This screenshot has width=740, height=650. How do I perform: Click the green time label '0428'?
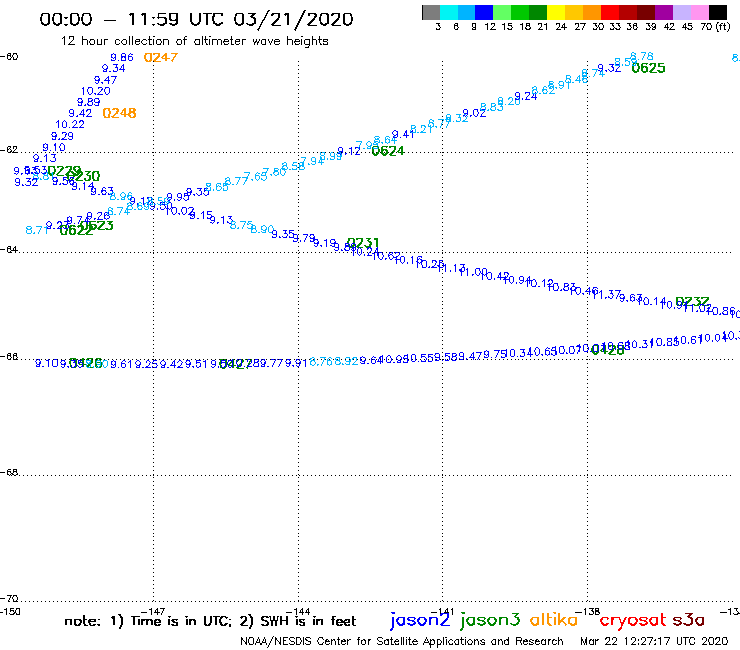607,350
